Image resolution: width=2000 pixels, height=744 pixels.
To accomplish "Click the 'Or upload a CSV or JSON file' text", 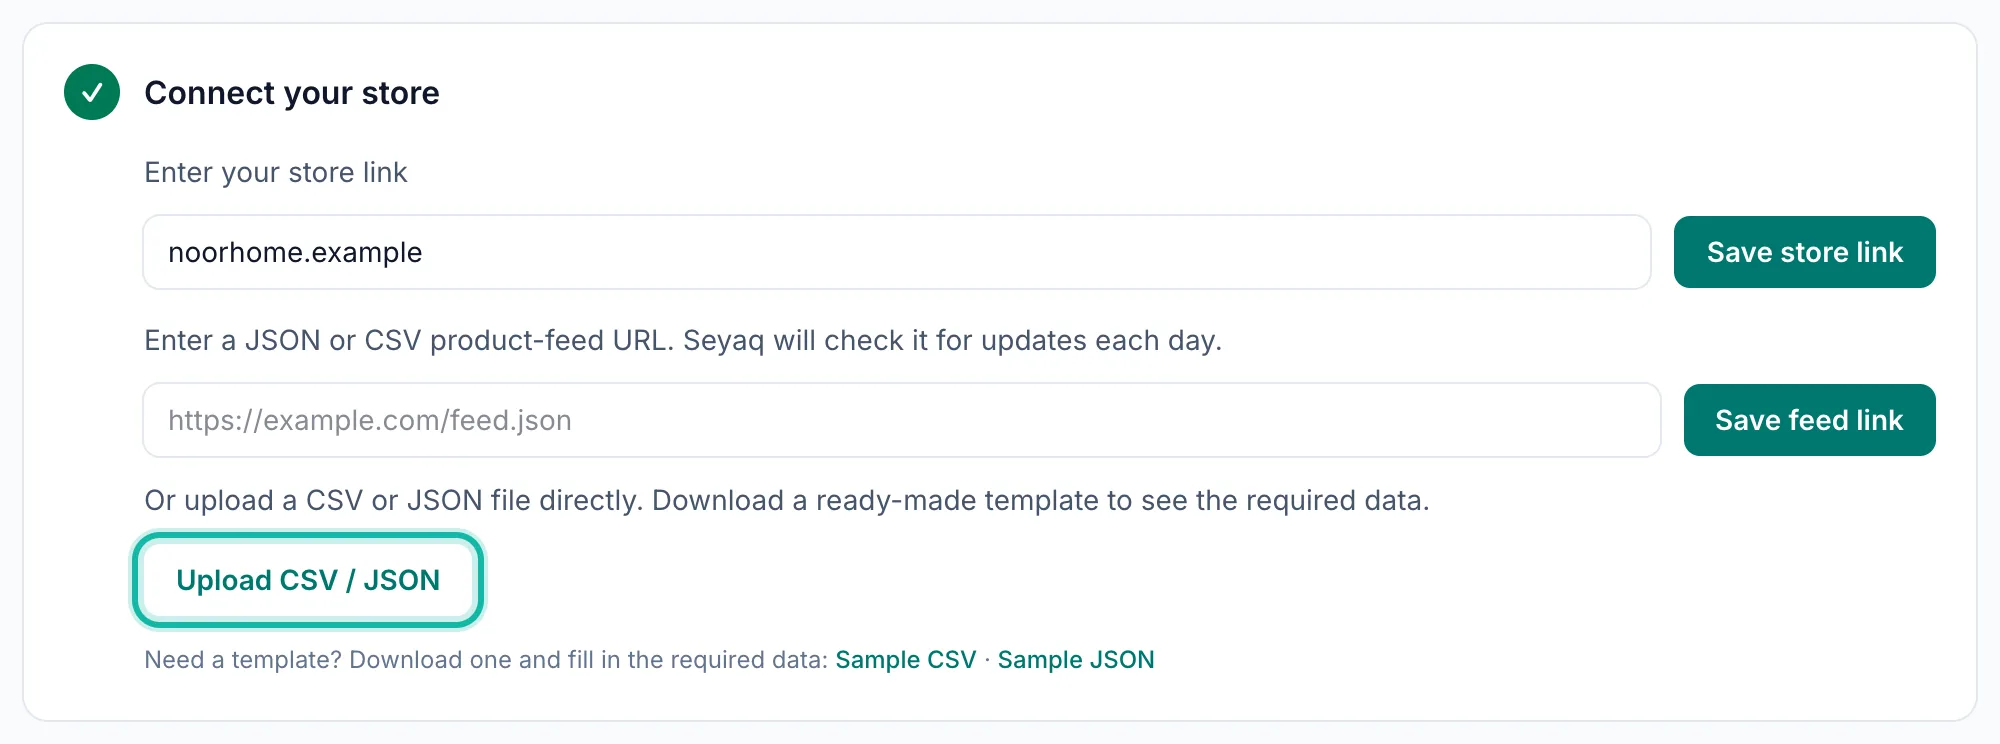I will click(787, 501).
